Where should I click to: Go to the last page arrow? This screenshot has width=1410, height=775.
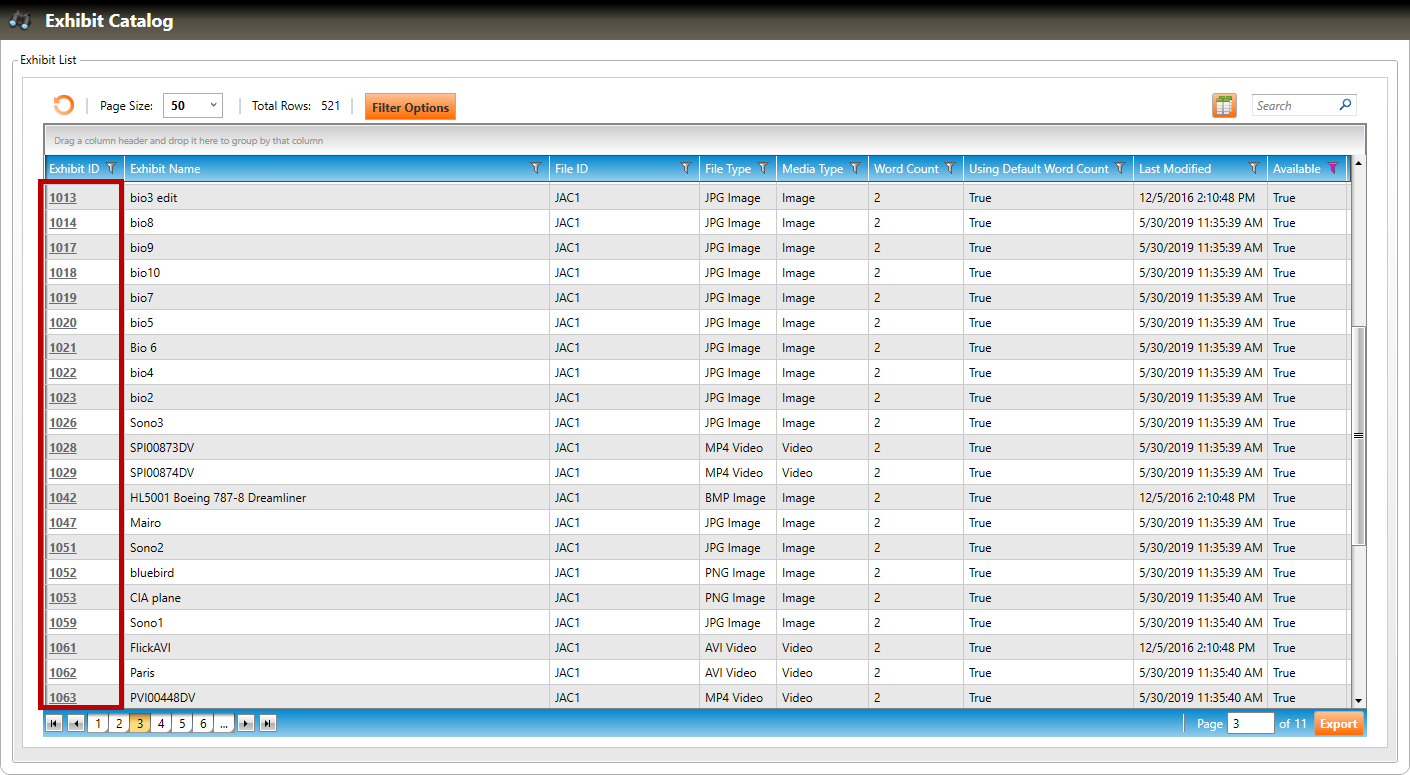[x=268, y=724]
